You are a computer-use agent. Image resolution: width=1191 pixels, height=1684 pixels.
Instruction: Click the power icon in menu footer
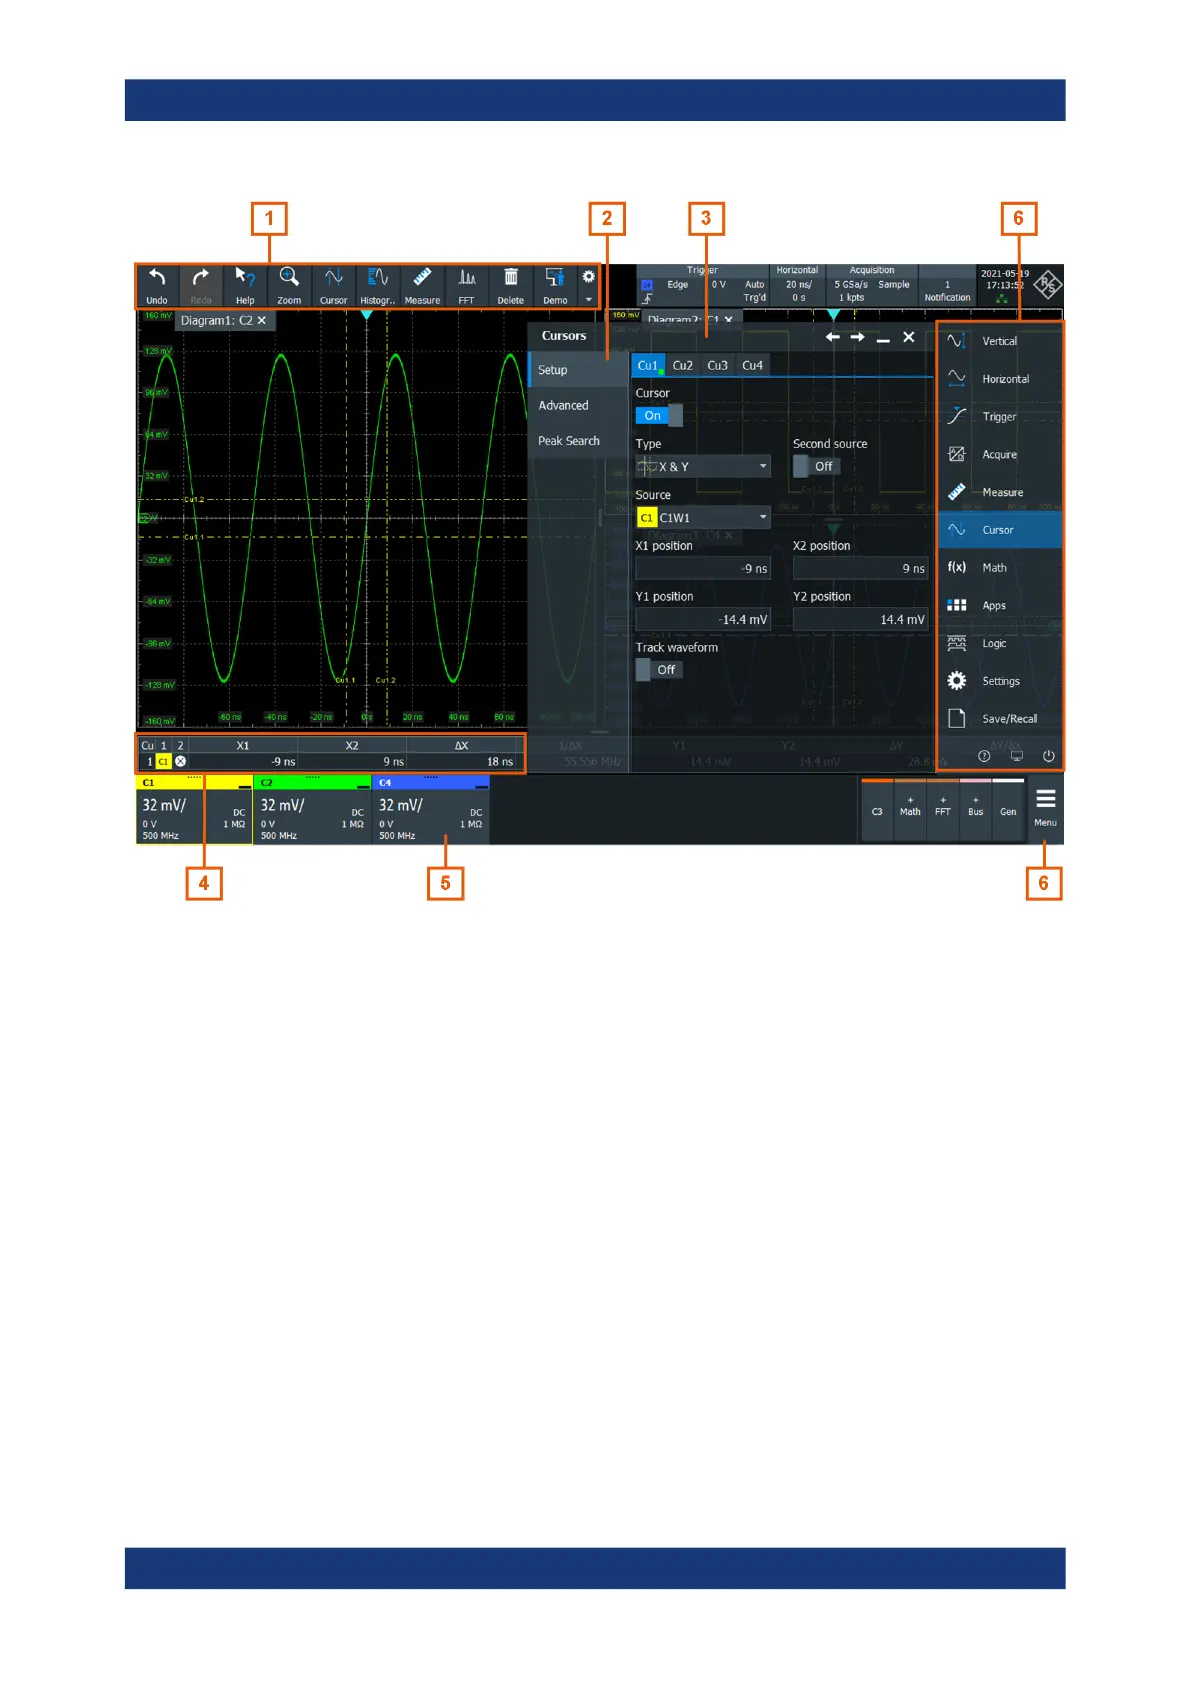coord(1048,756)
